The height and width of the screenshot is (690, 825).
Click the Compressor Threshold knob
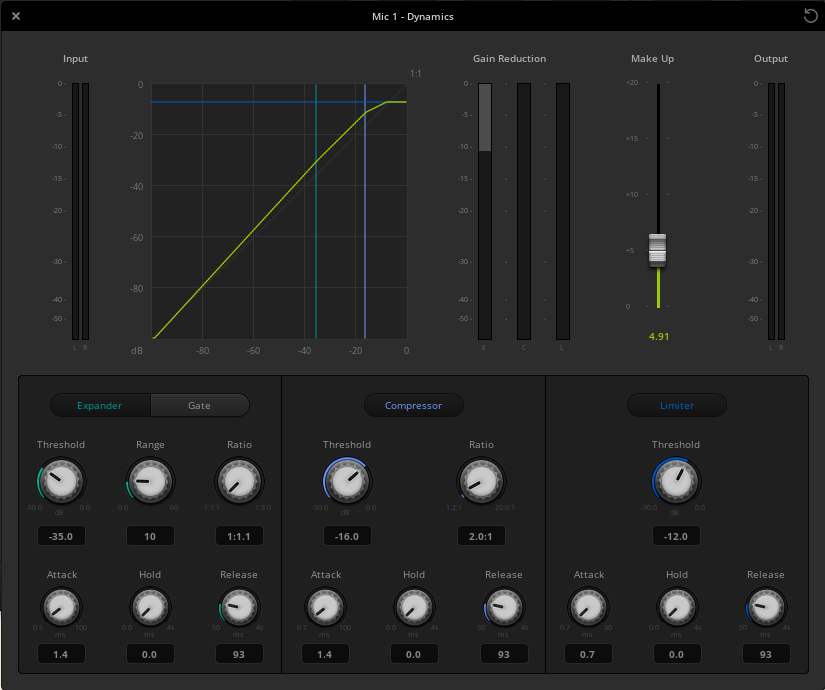(347, 481)
